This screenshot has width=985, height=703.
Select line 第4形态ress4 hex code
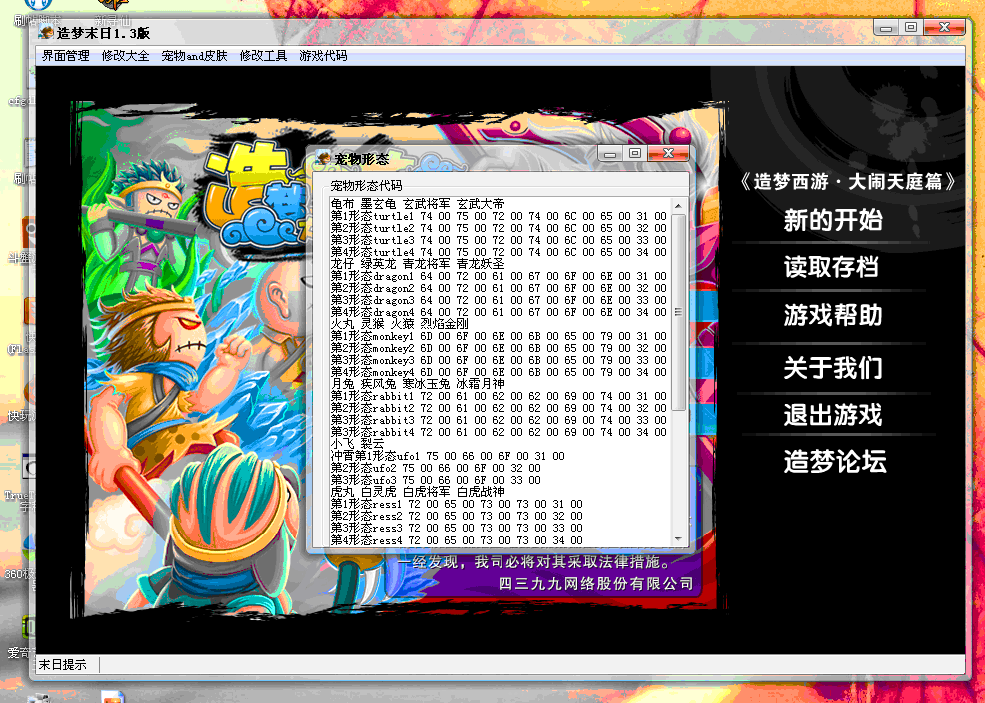click(457, 540)
